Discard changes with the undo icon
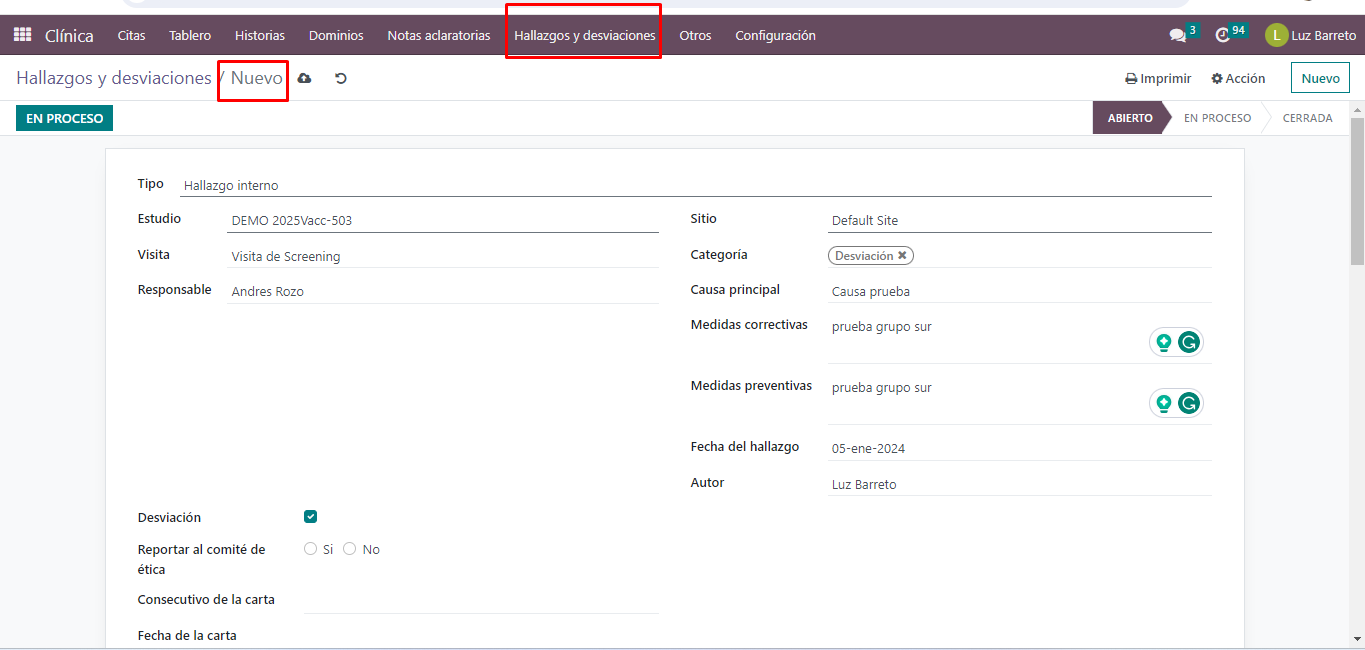 click(341, 78)
